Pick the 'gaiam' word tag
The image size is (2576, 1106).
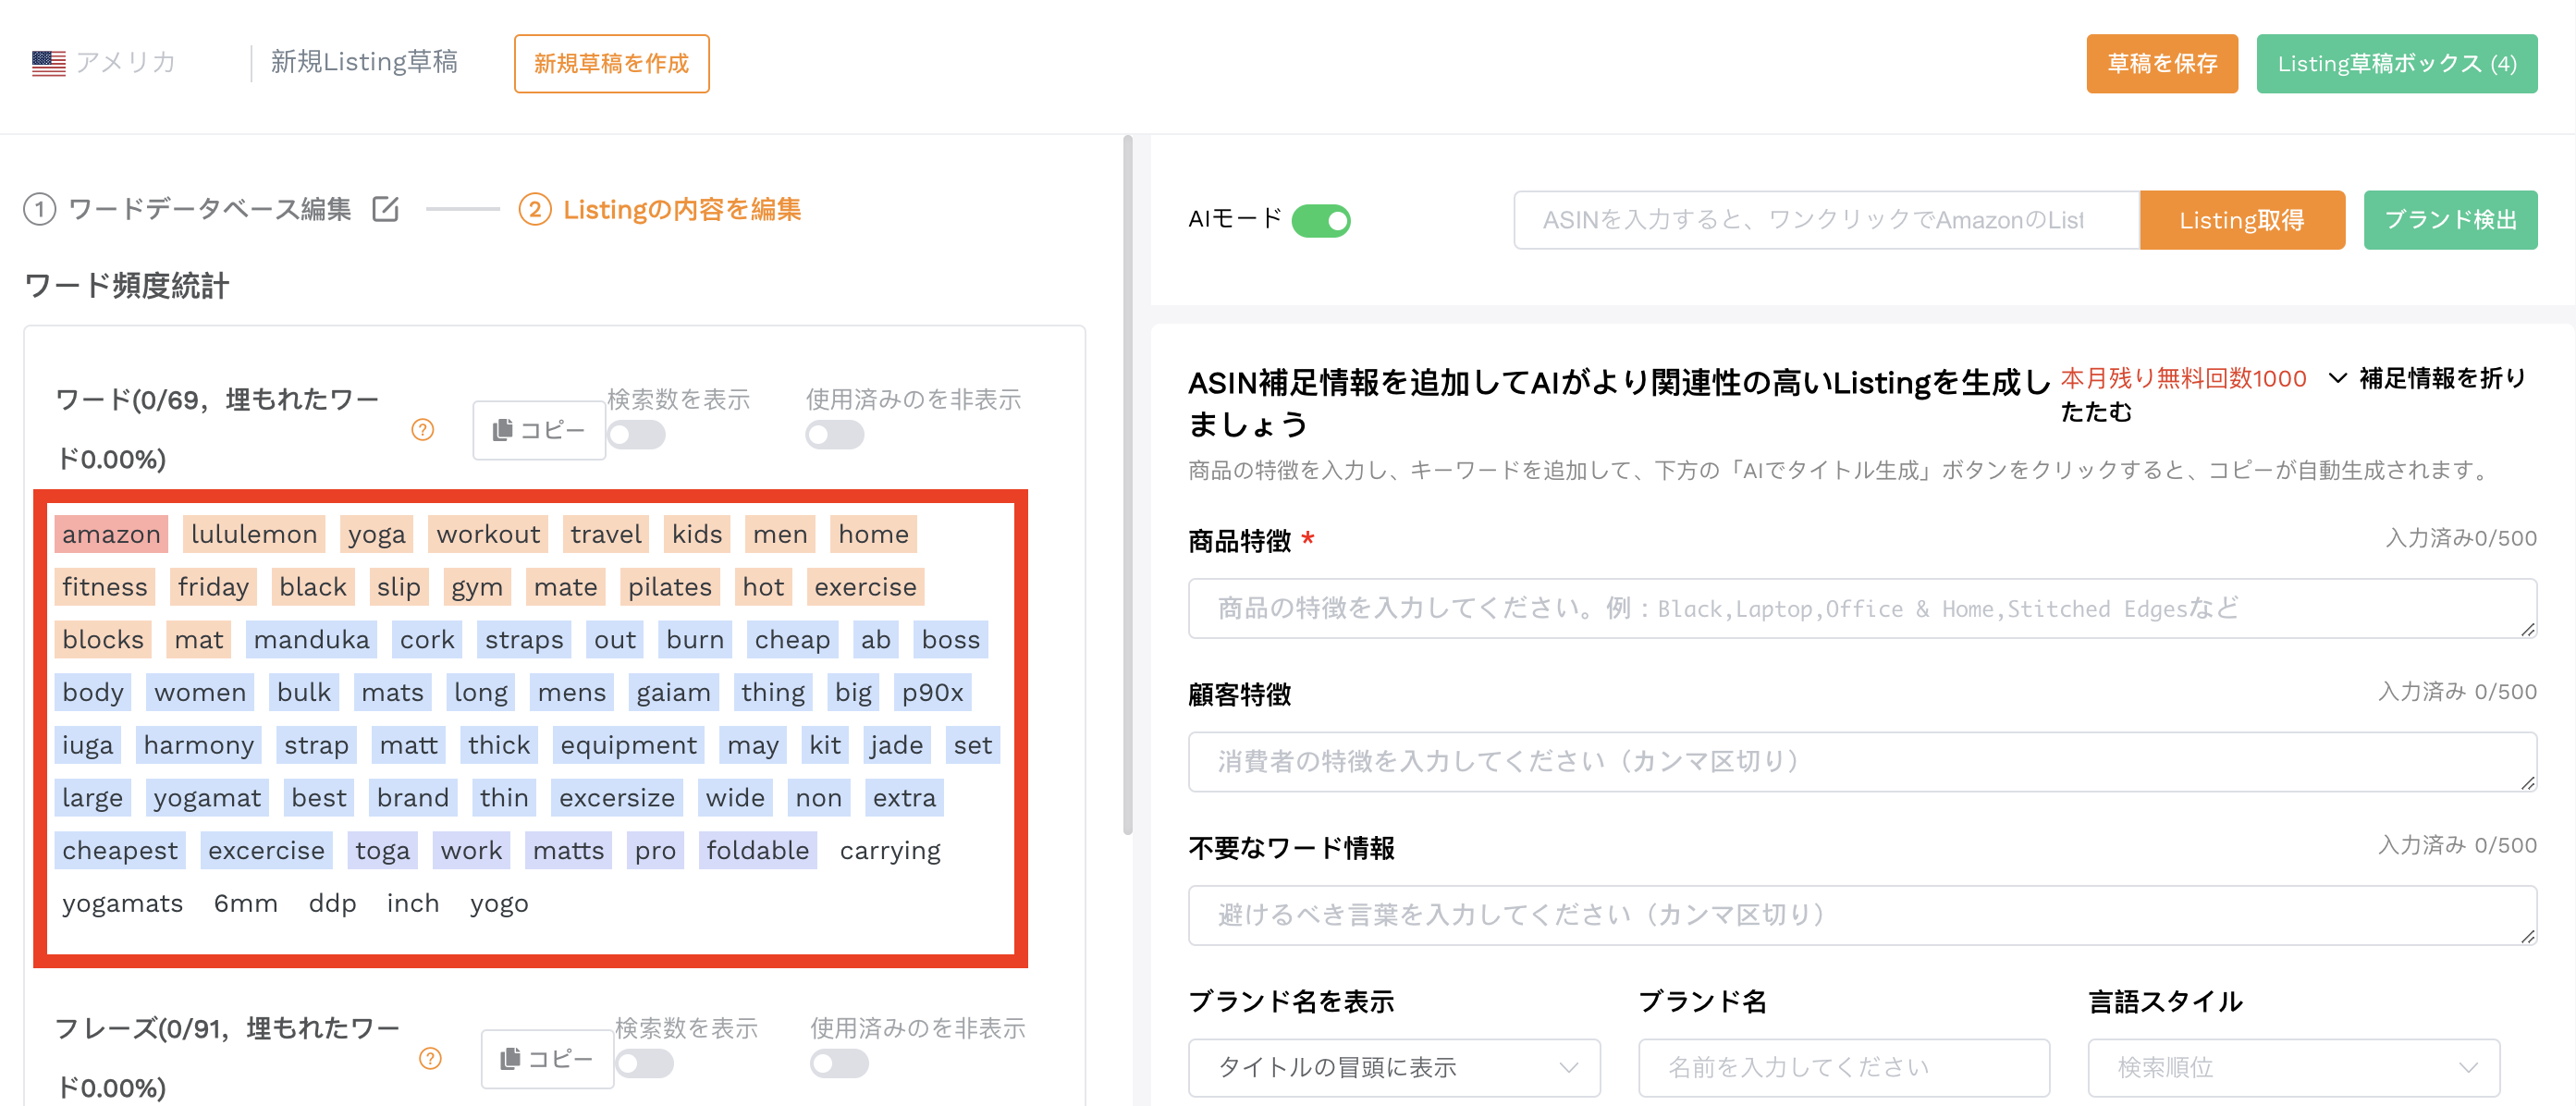674,692
